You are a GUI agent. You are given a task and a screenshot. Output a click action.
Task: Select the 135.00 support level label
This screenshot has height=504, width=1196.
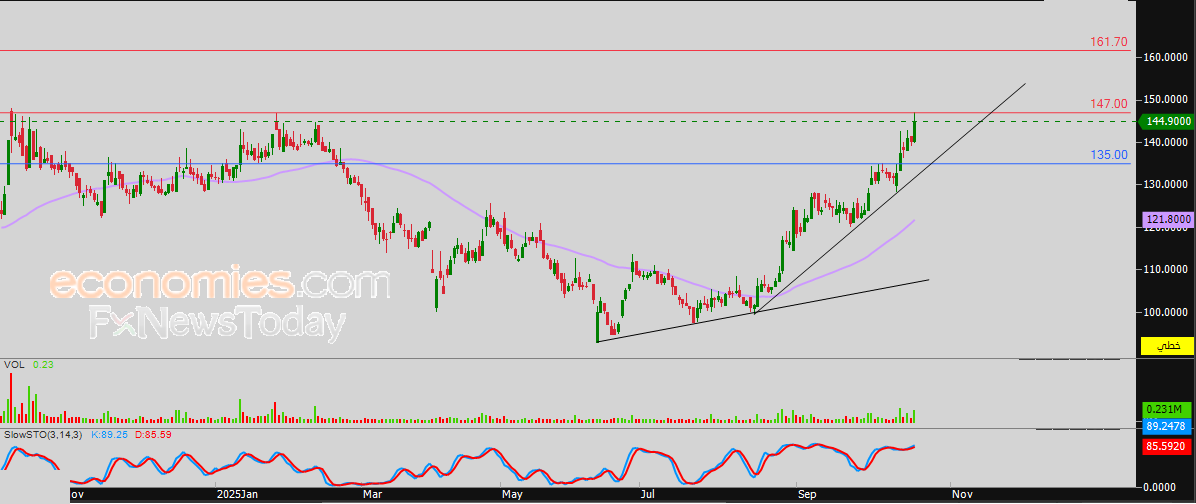pyautogui.click(x=1110, y=155)
